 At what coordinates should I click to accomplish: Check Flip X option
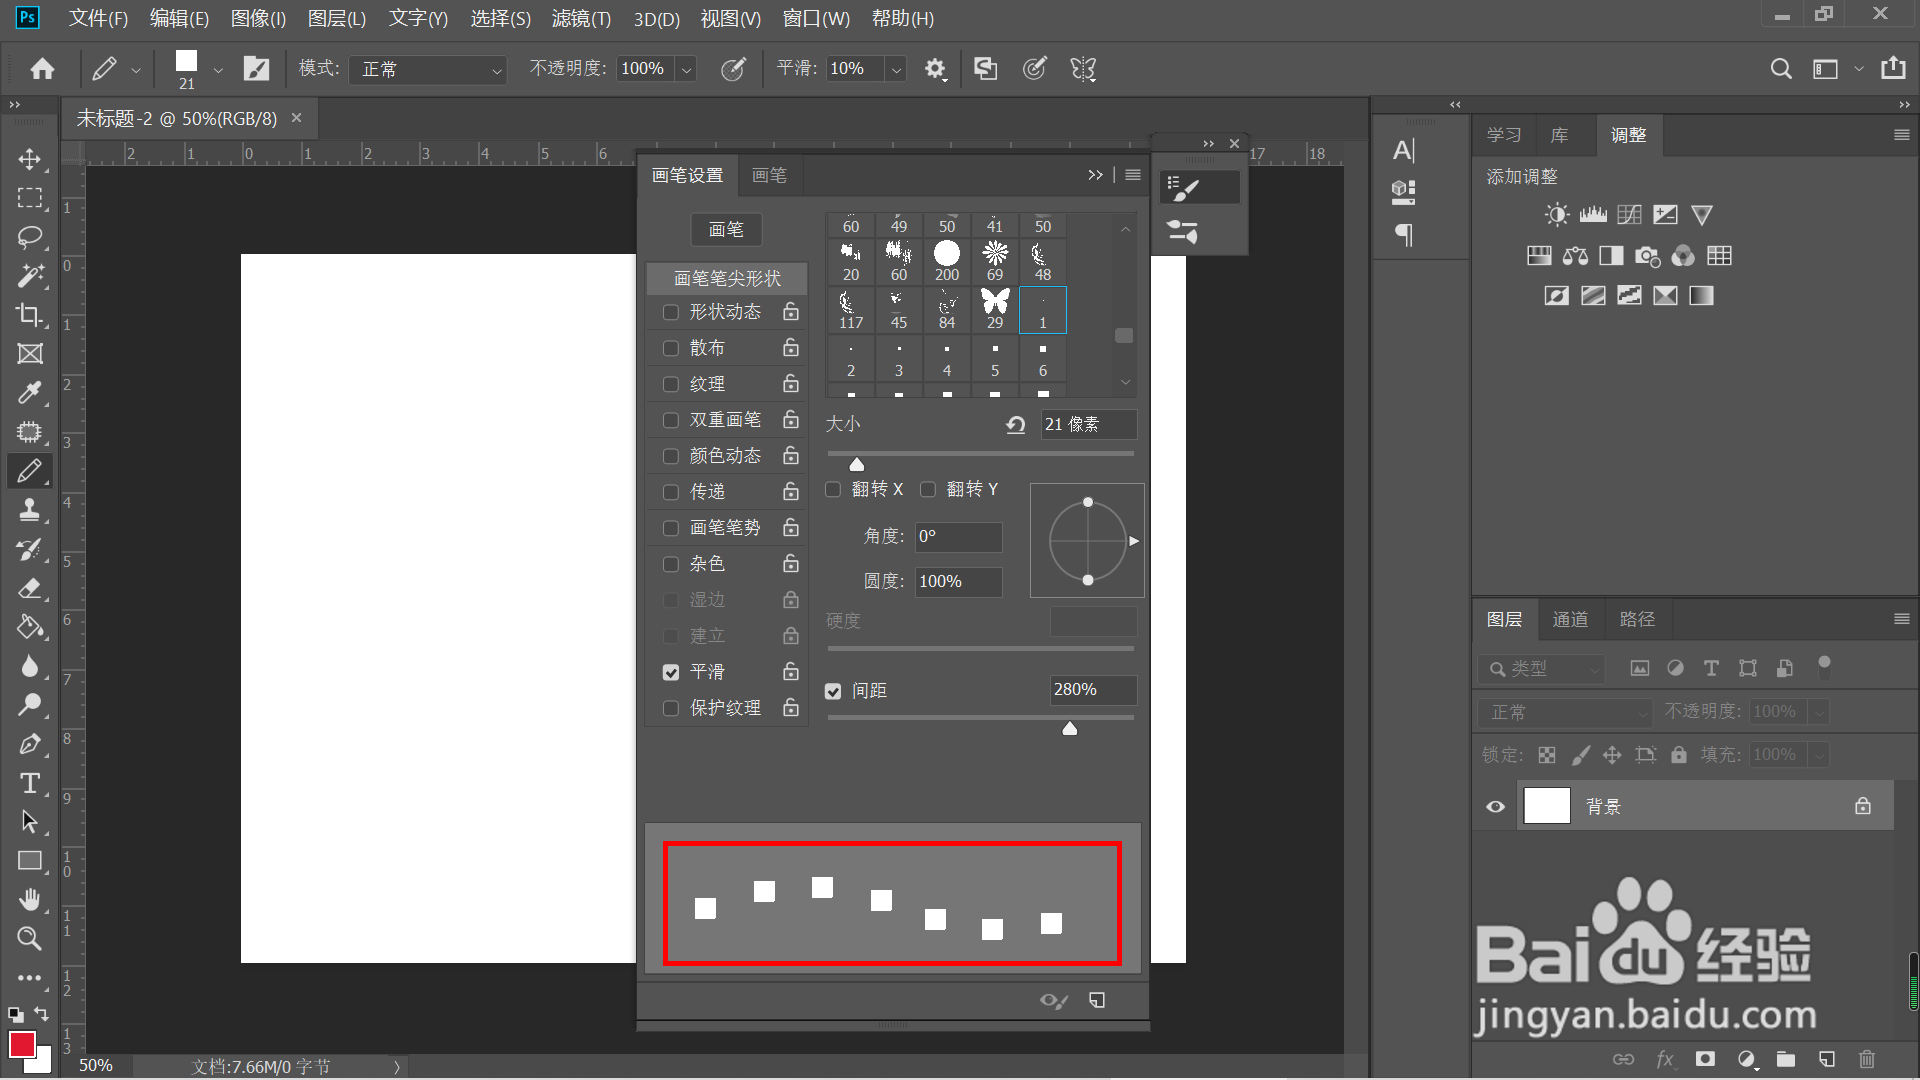(x=833, y=489)
